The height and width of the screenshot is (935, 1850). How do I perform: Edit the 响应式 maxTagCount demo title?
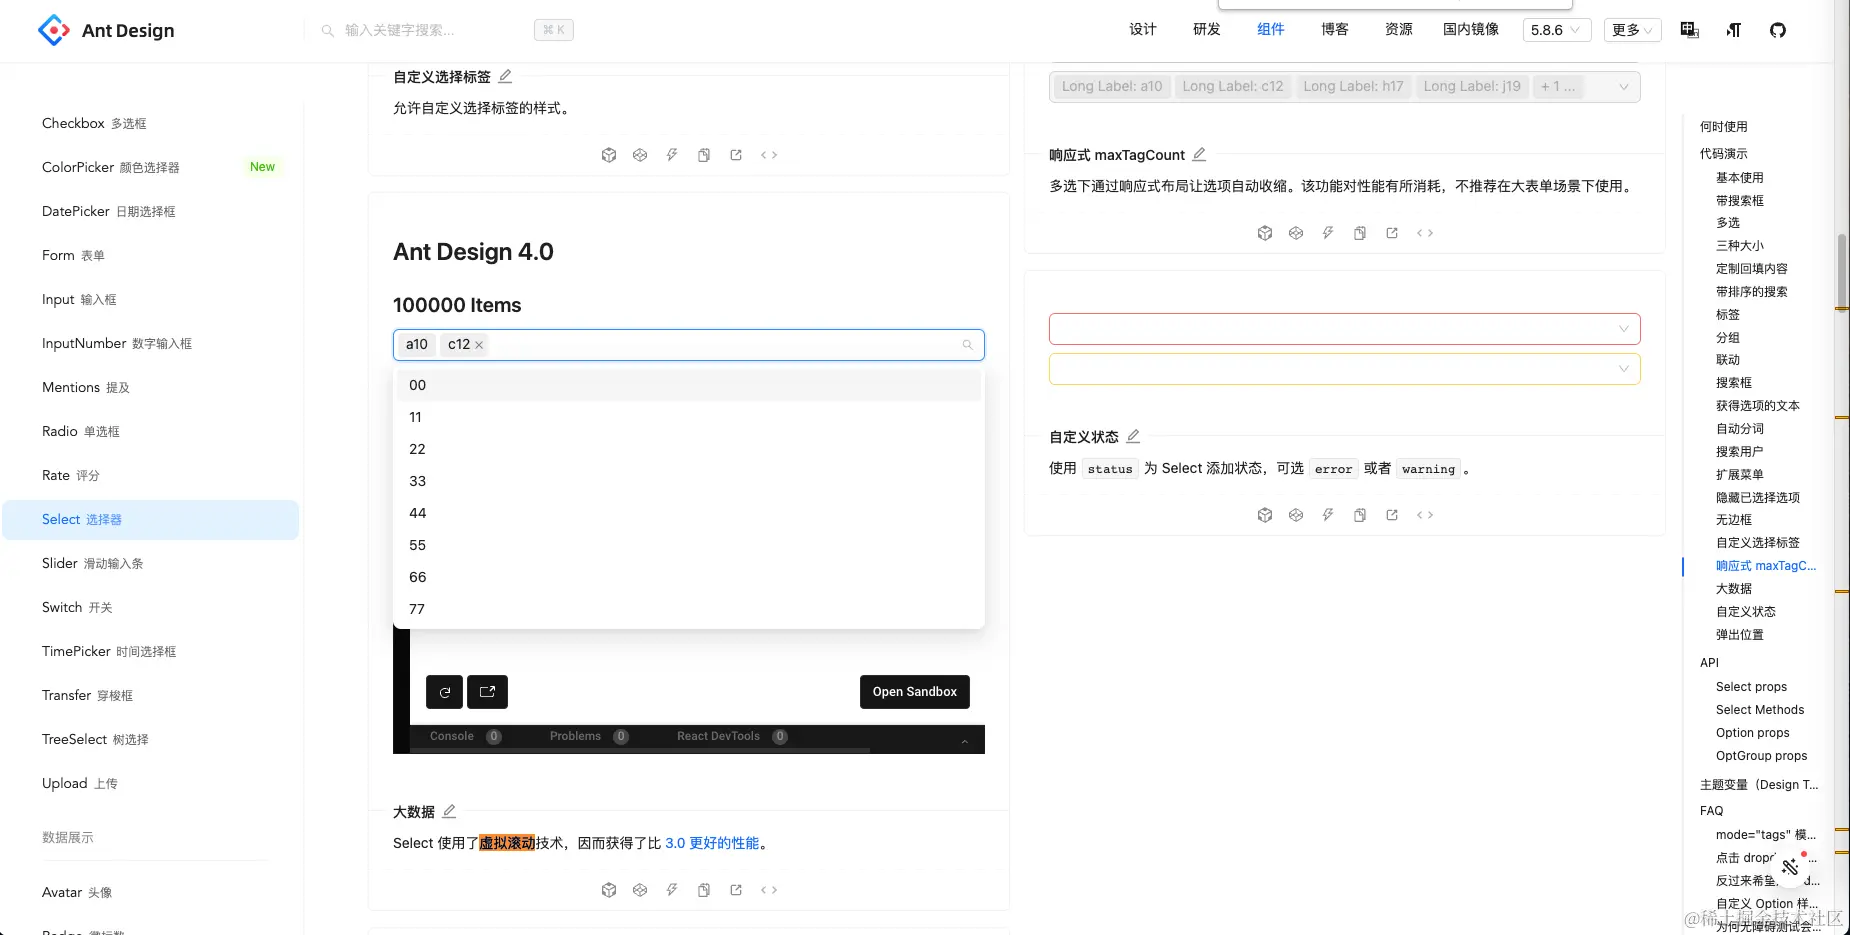pyautogui.click(x=1199, y=154)
